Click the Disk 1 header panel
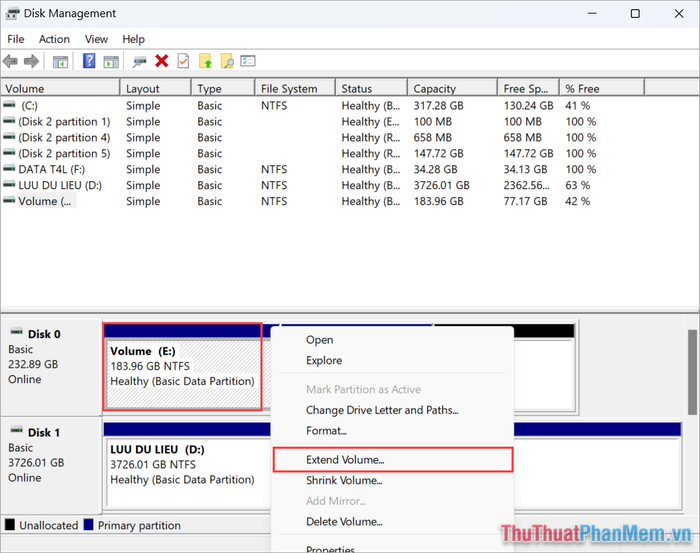Screen dimensions: 700x553 click(51, 465)
